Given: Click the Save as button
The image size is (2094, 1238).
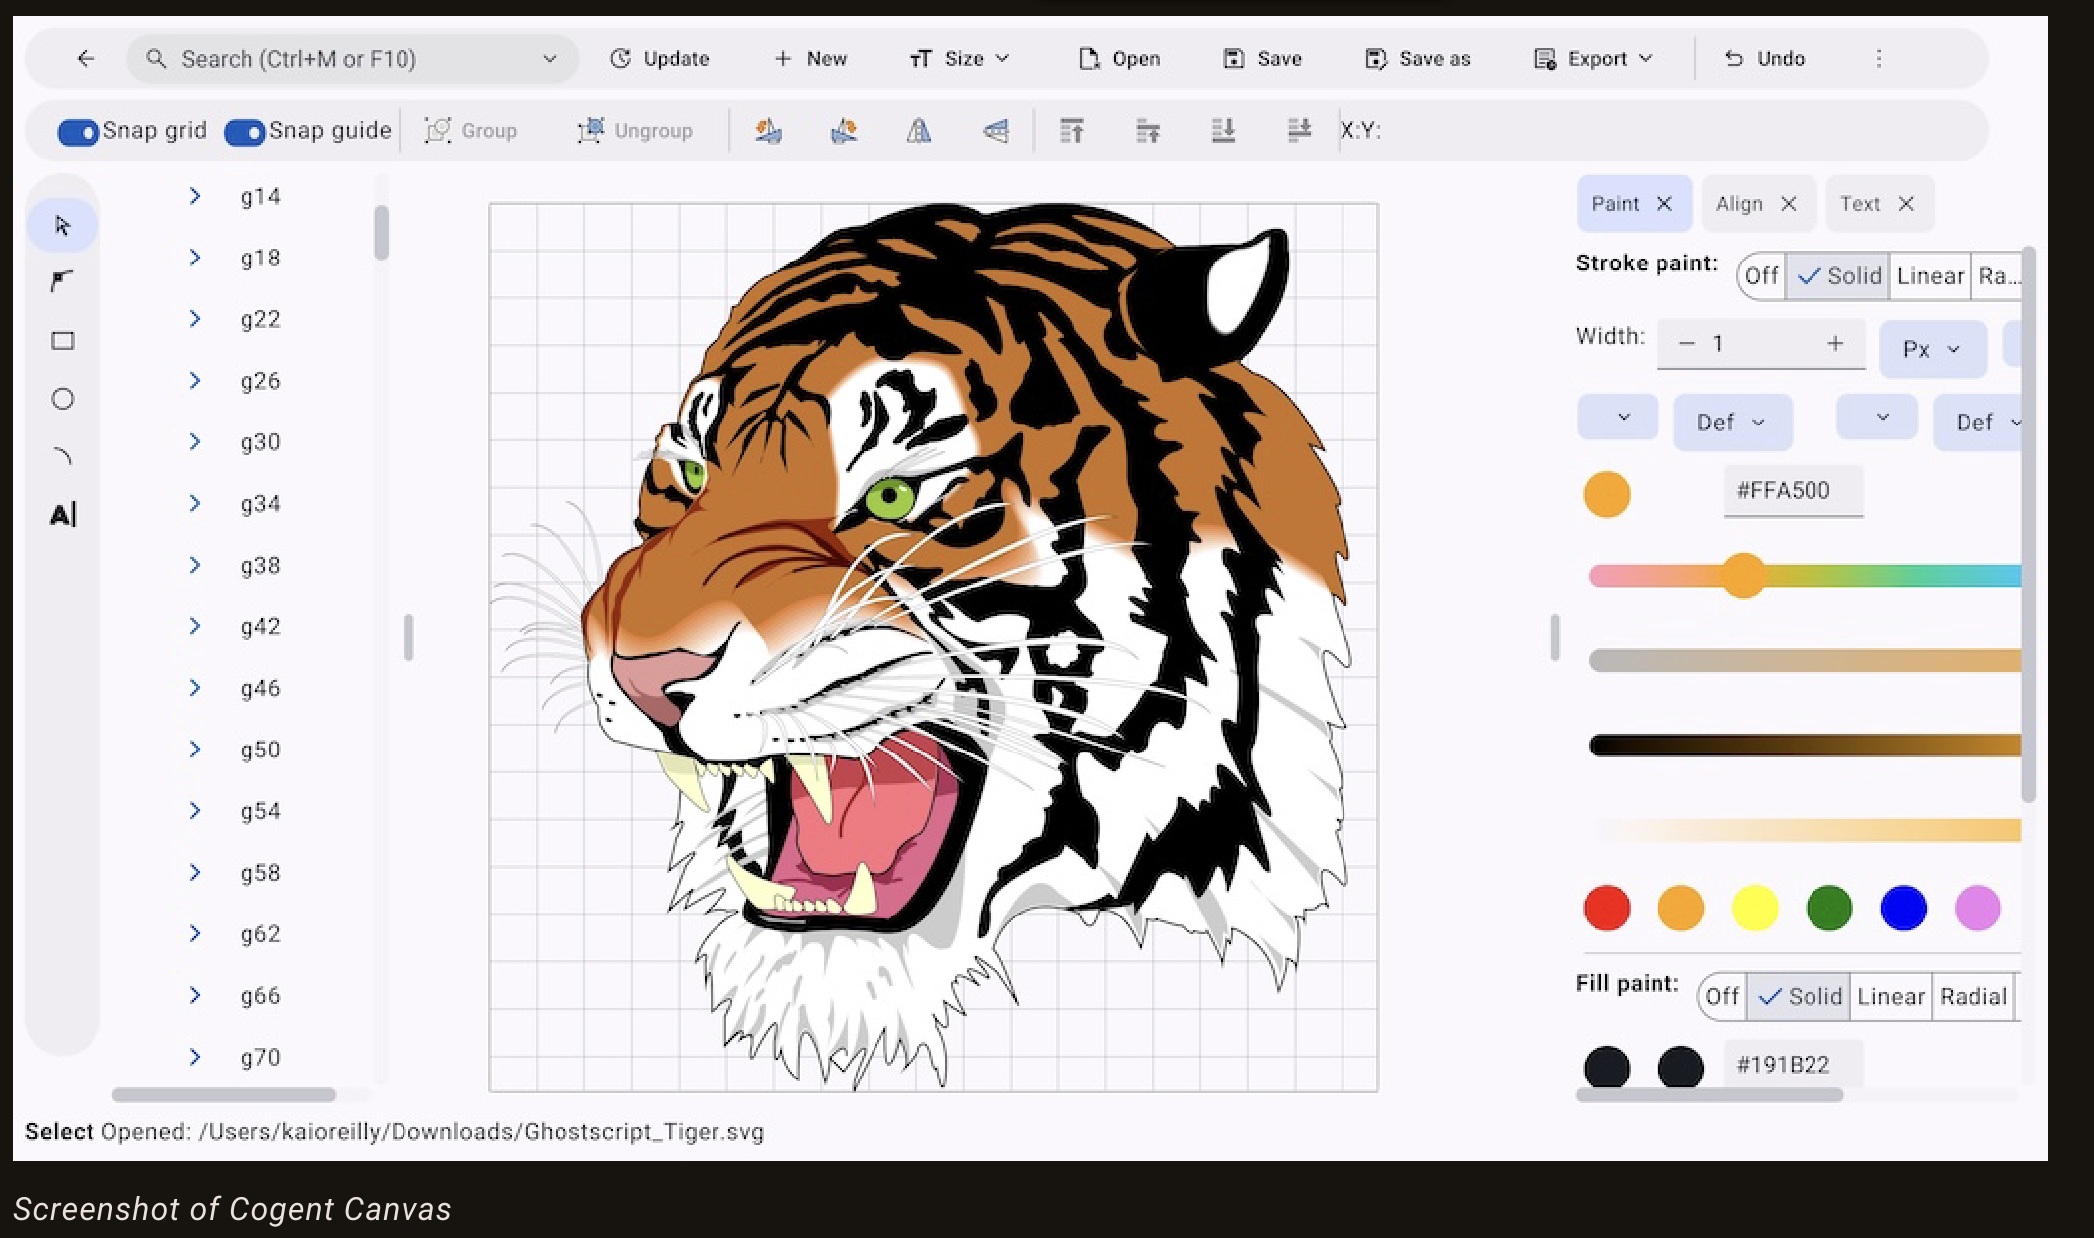Looking at the screenshot, I should click(1418, 59).
